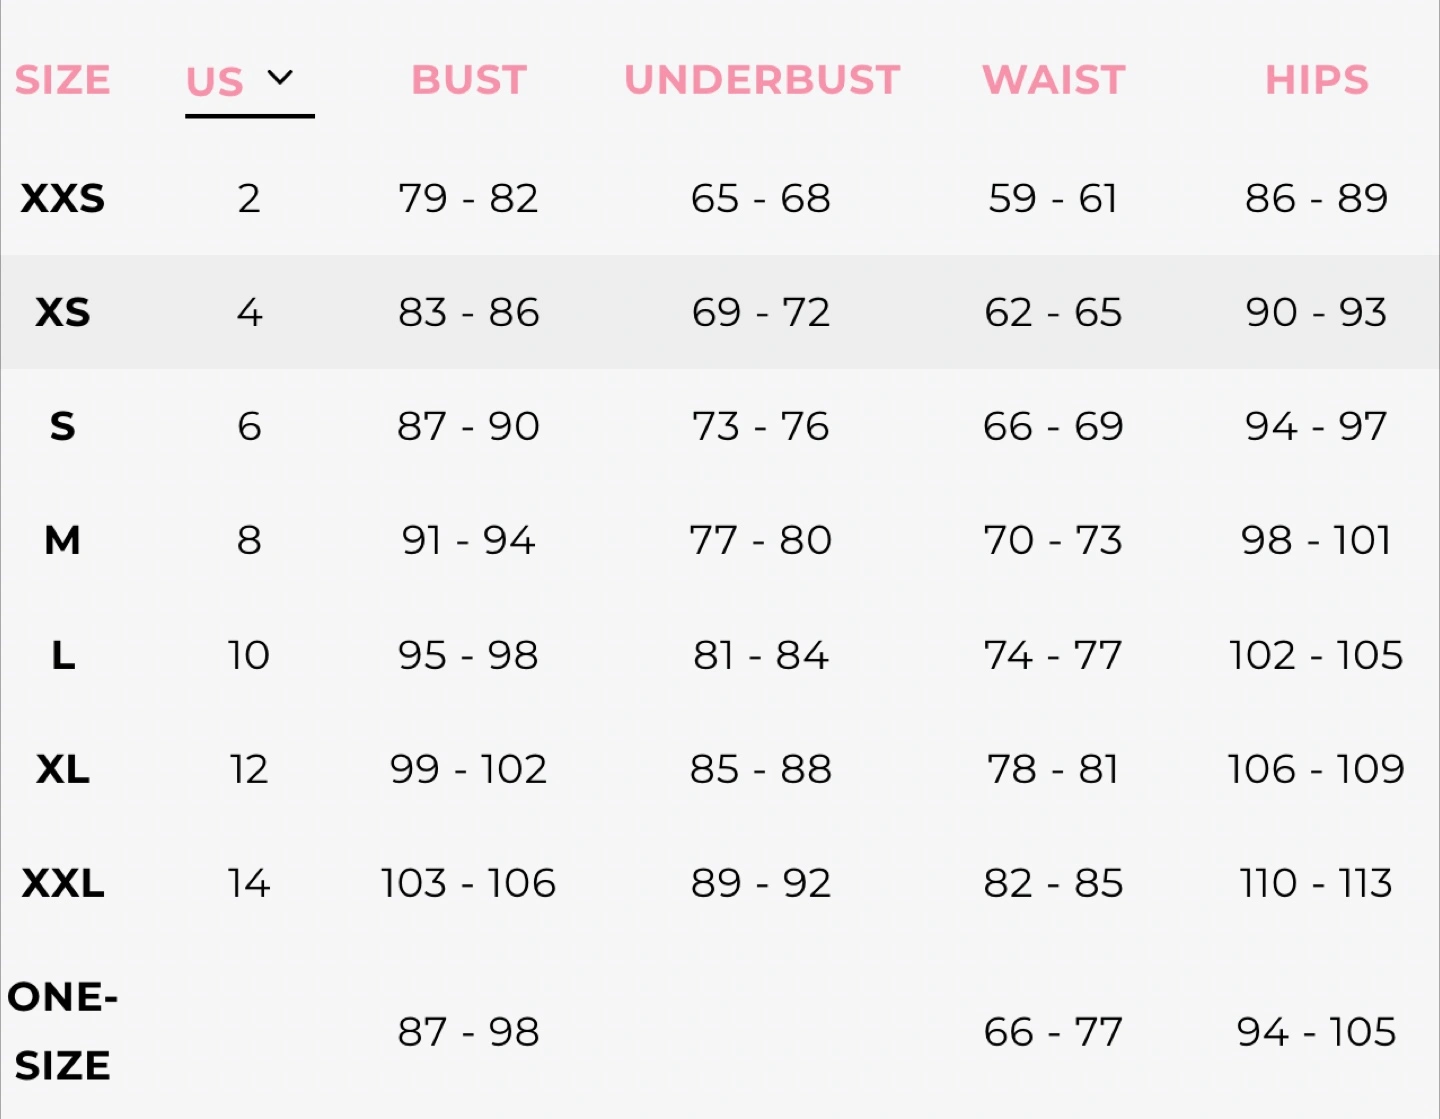The height and width of the screenshot is (1119, 1440).
Task: Click the M size label
Action: [62, 541]
